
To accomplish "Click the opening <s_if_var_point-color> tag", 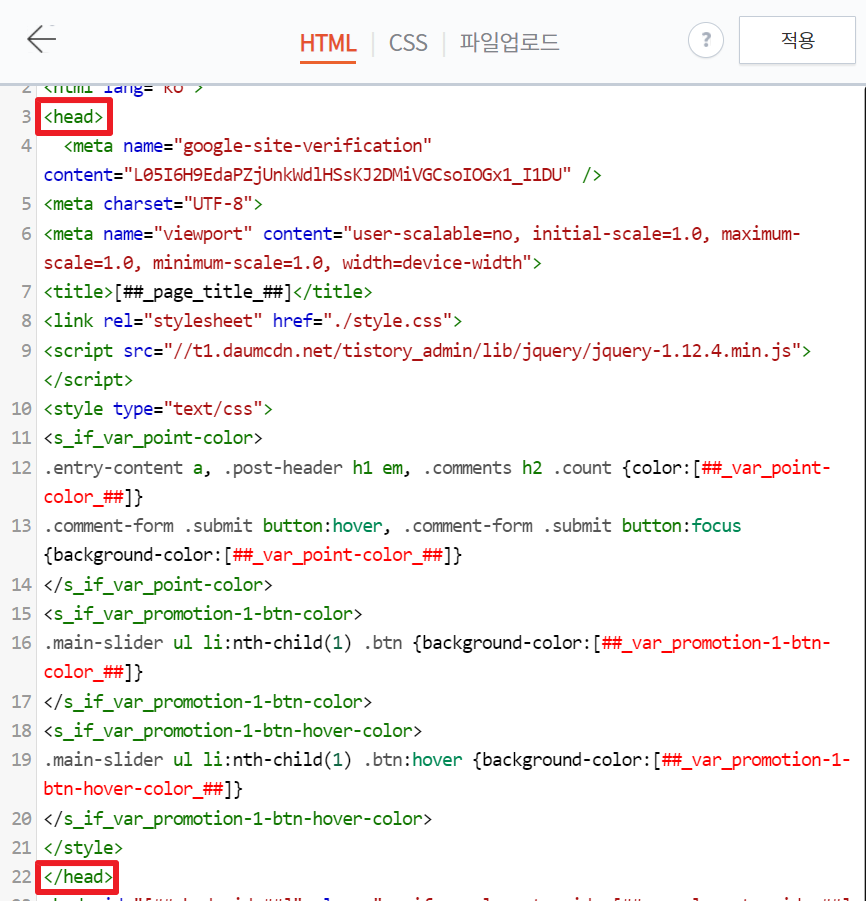I will [153, 438].
